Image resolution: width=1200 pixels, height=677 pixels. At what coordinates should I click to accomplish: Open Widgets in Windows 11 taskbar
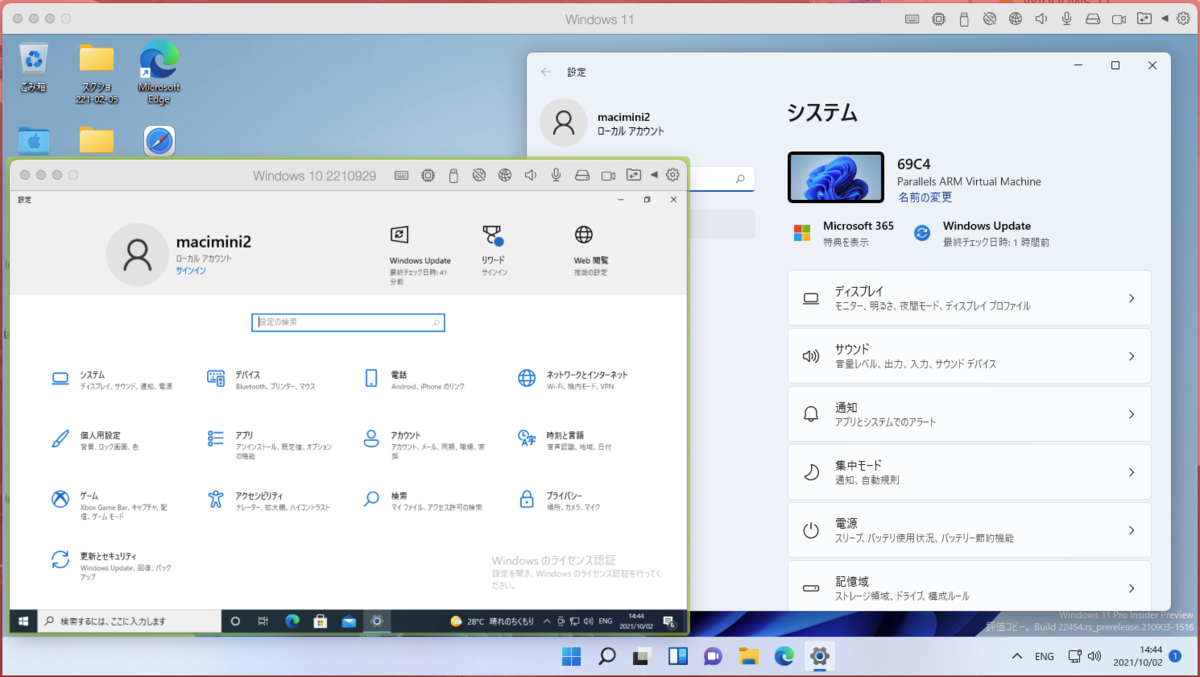click(x=677, y=656)
